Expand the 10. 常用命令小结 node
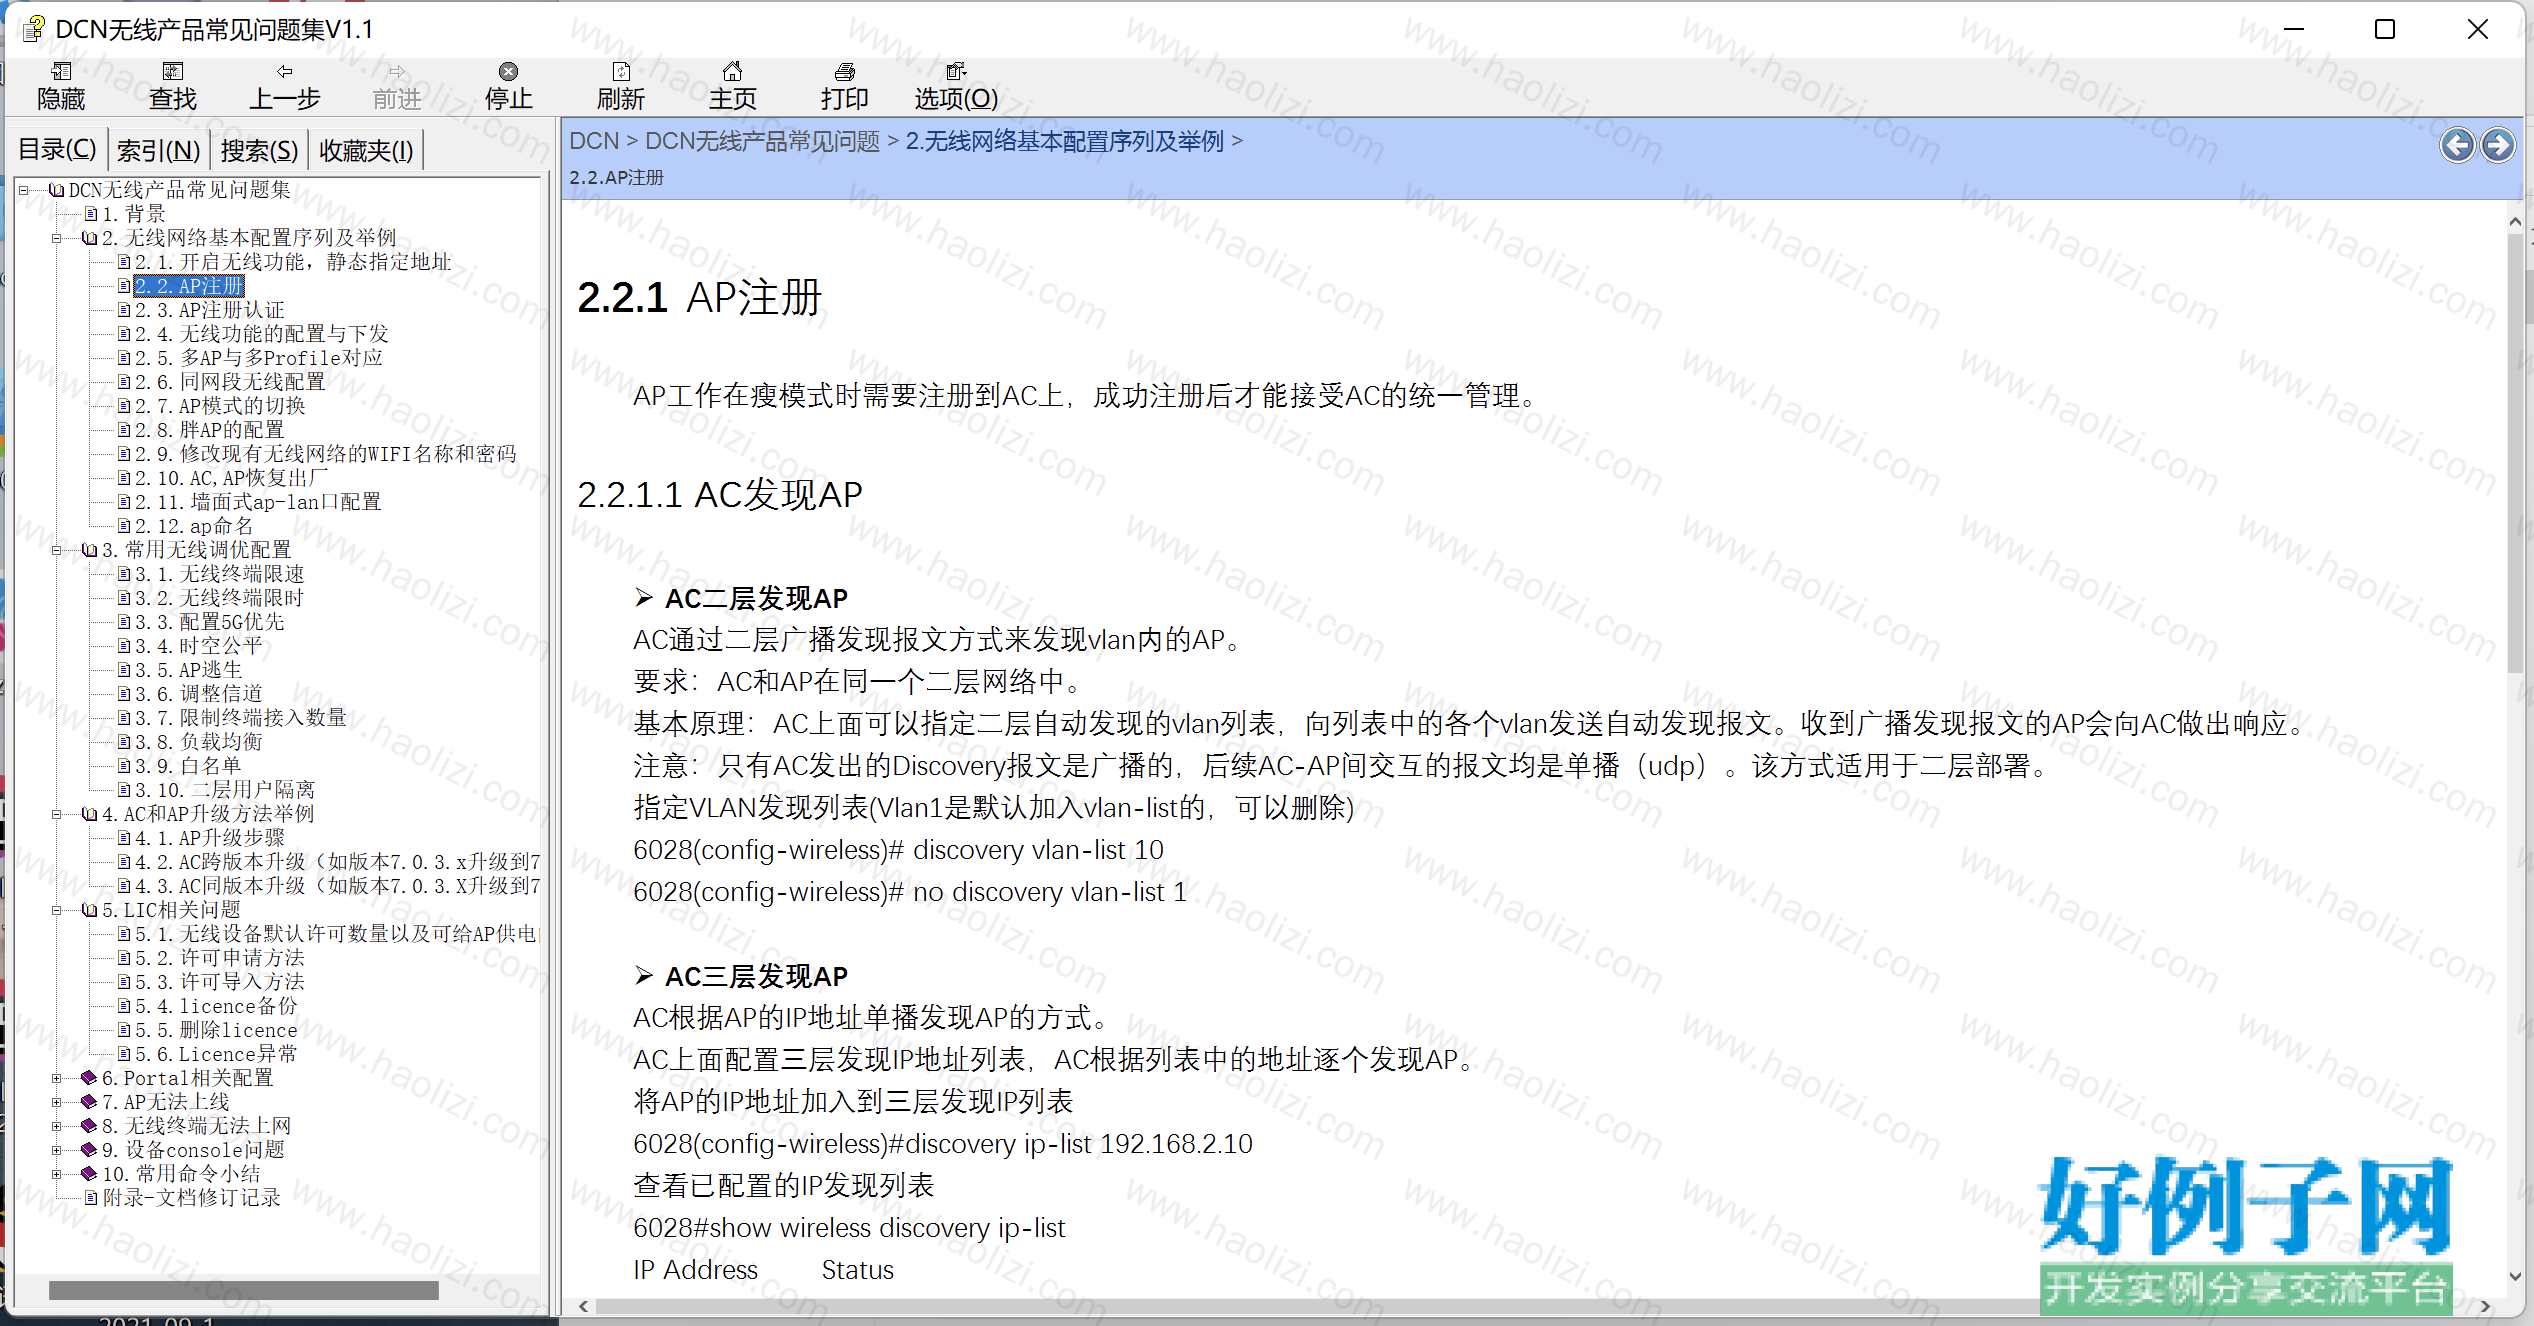This screenshot has width=2534, height=1326. pos(57,1174)
